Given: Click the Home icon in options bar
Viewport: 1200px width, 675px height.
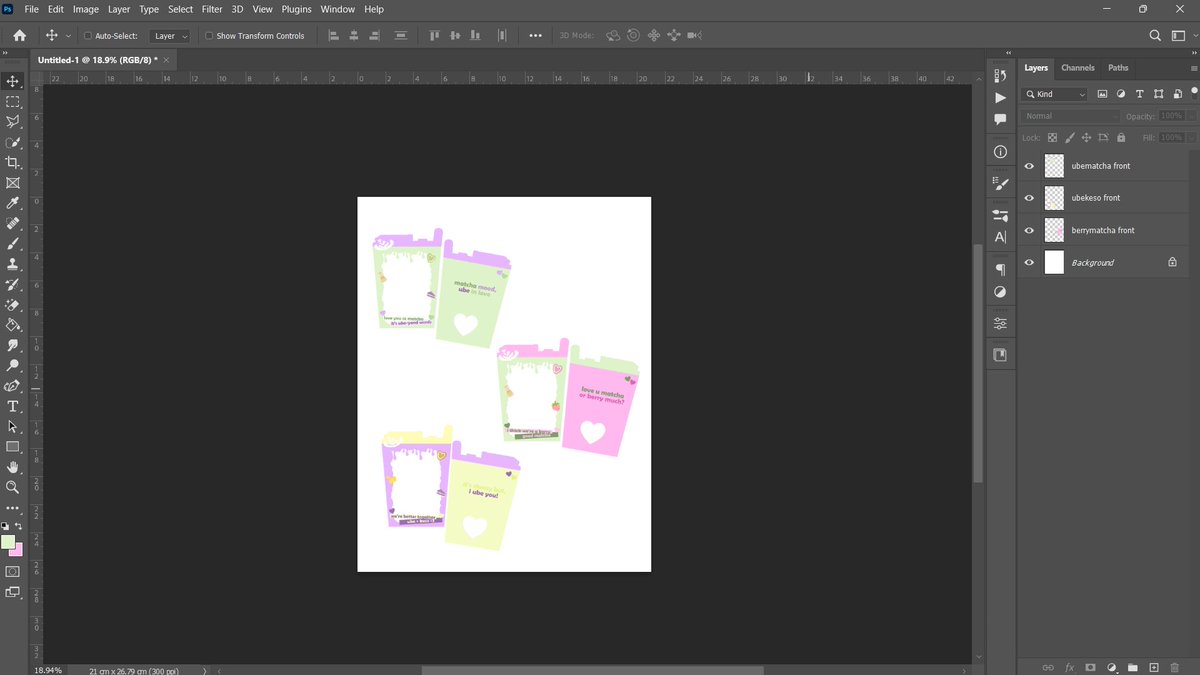Looking at the screenshot, I should 19,36.
